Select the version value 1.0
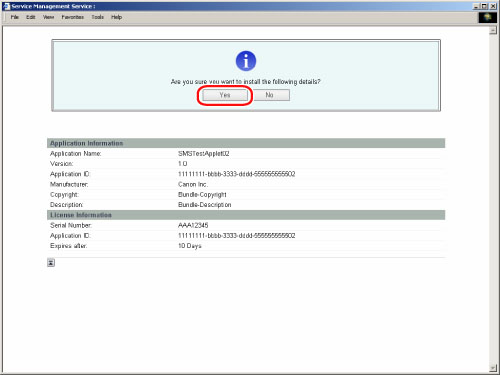 182,164
